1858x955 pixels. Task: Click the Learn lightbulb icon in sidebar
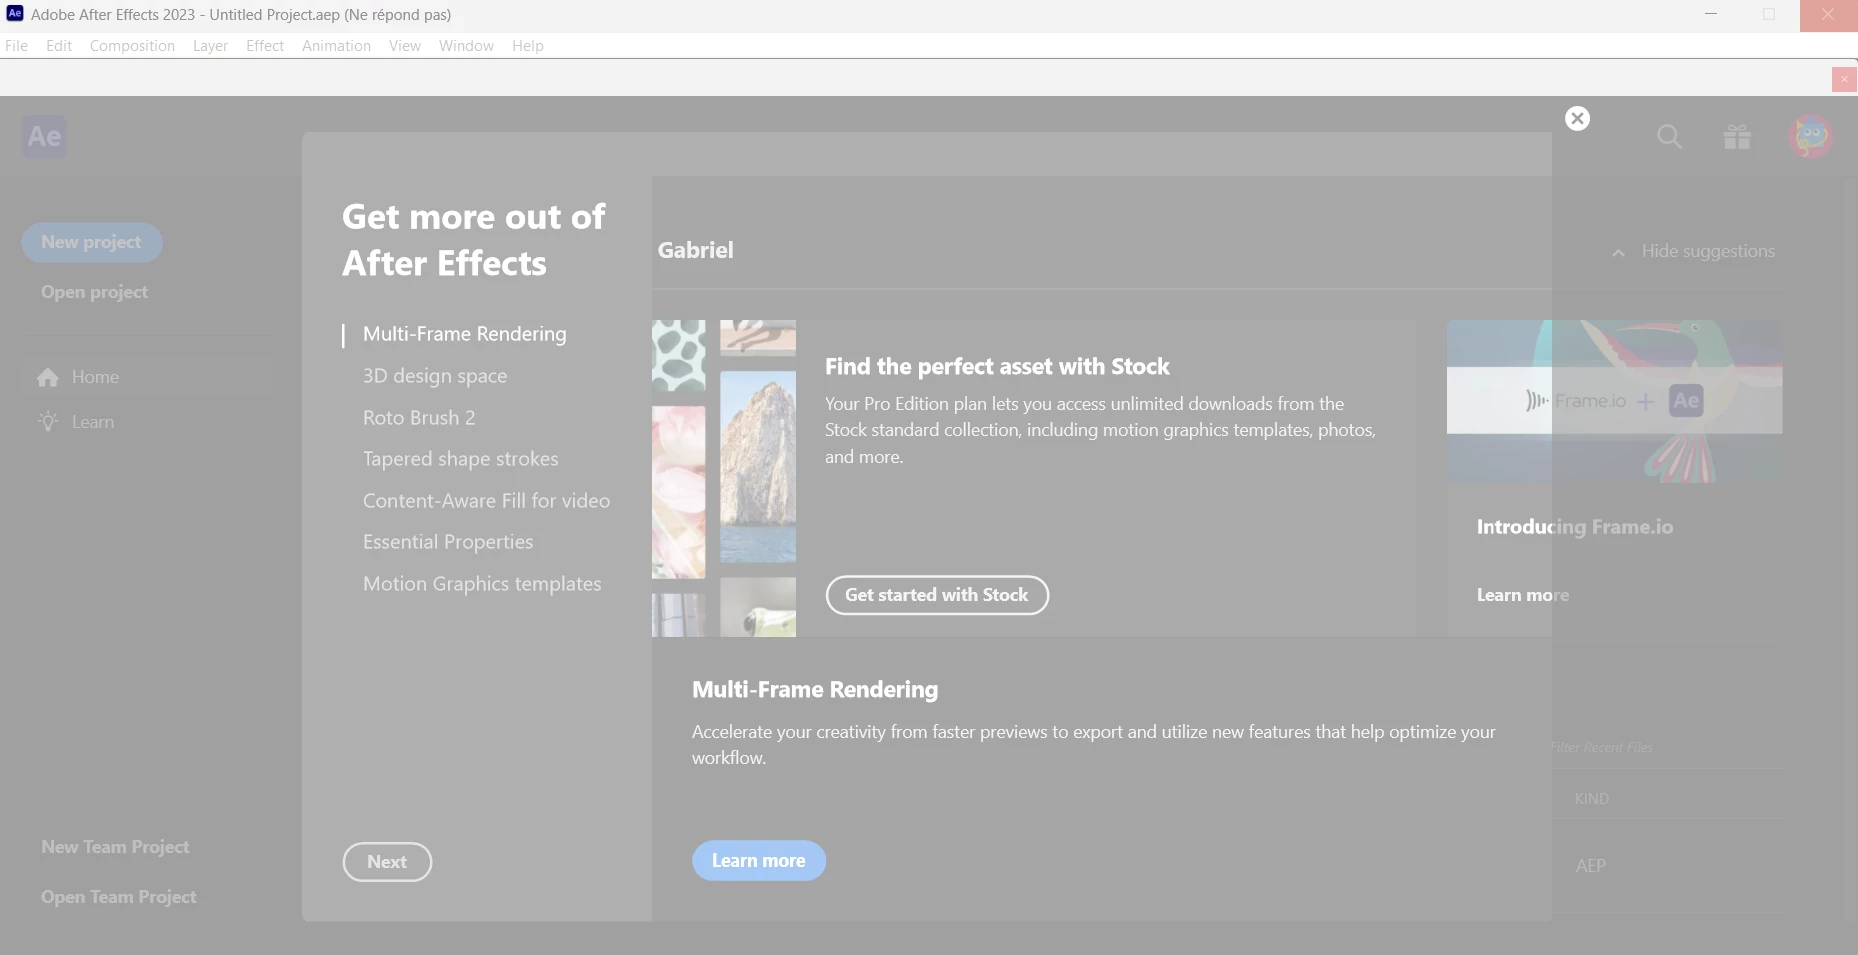pyautogui.click(x=48, y=422)
